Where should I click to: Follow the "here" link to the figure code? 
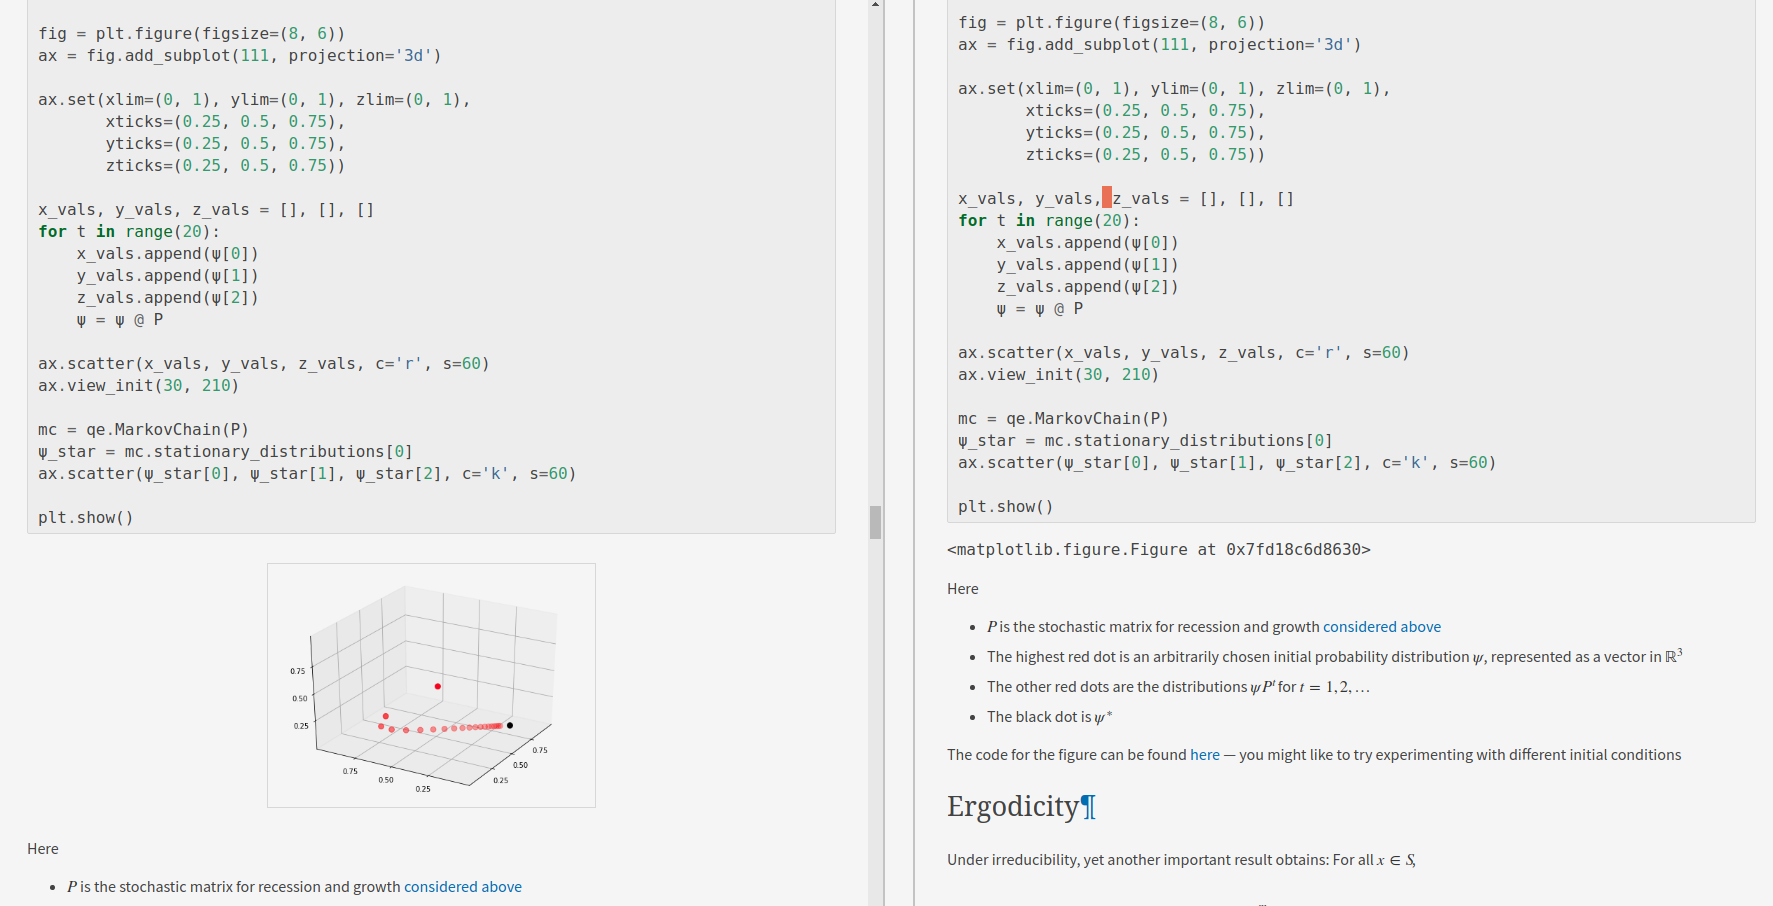pyautogui.click(x=1205, y=755)
